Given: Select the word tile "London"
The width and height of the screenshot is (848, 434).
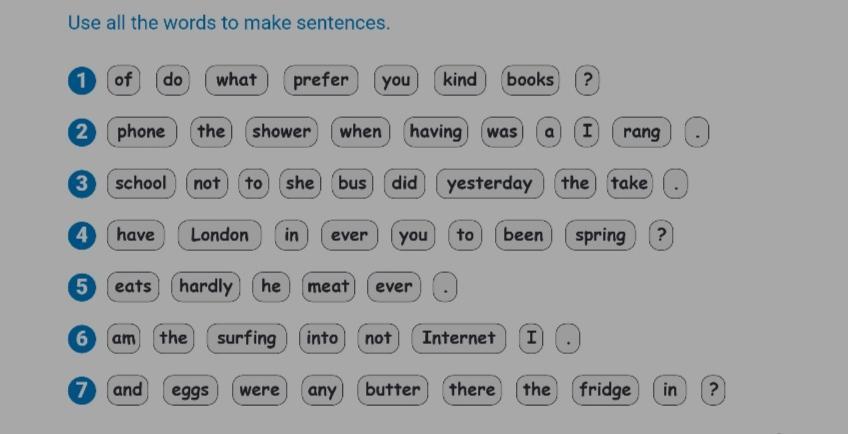Looking at the screenshot, I should coord(220,235).
